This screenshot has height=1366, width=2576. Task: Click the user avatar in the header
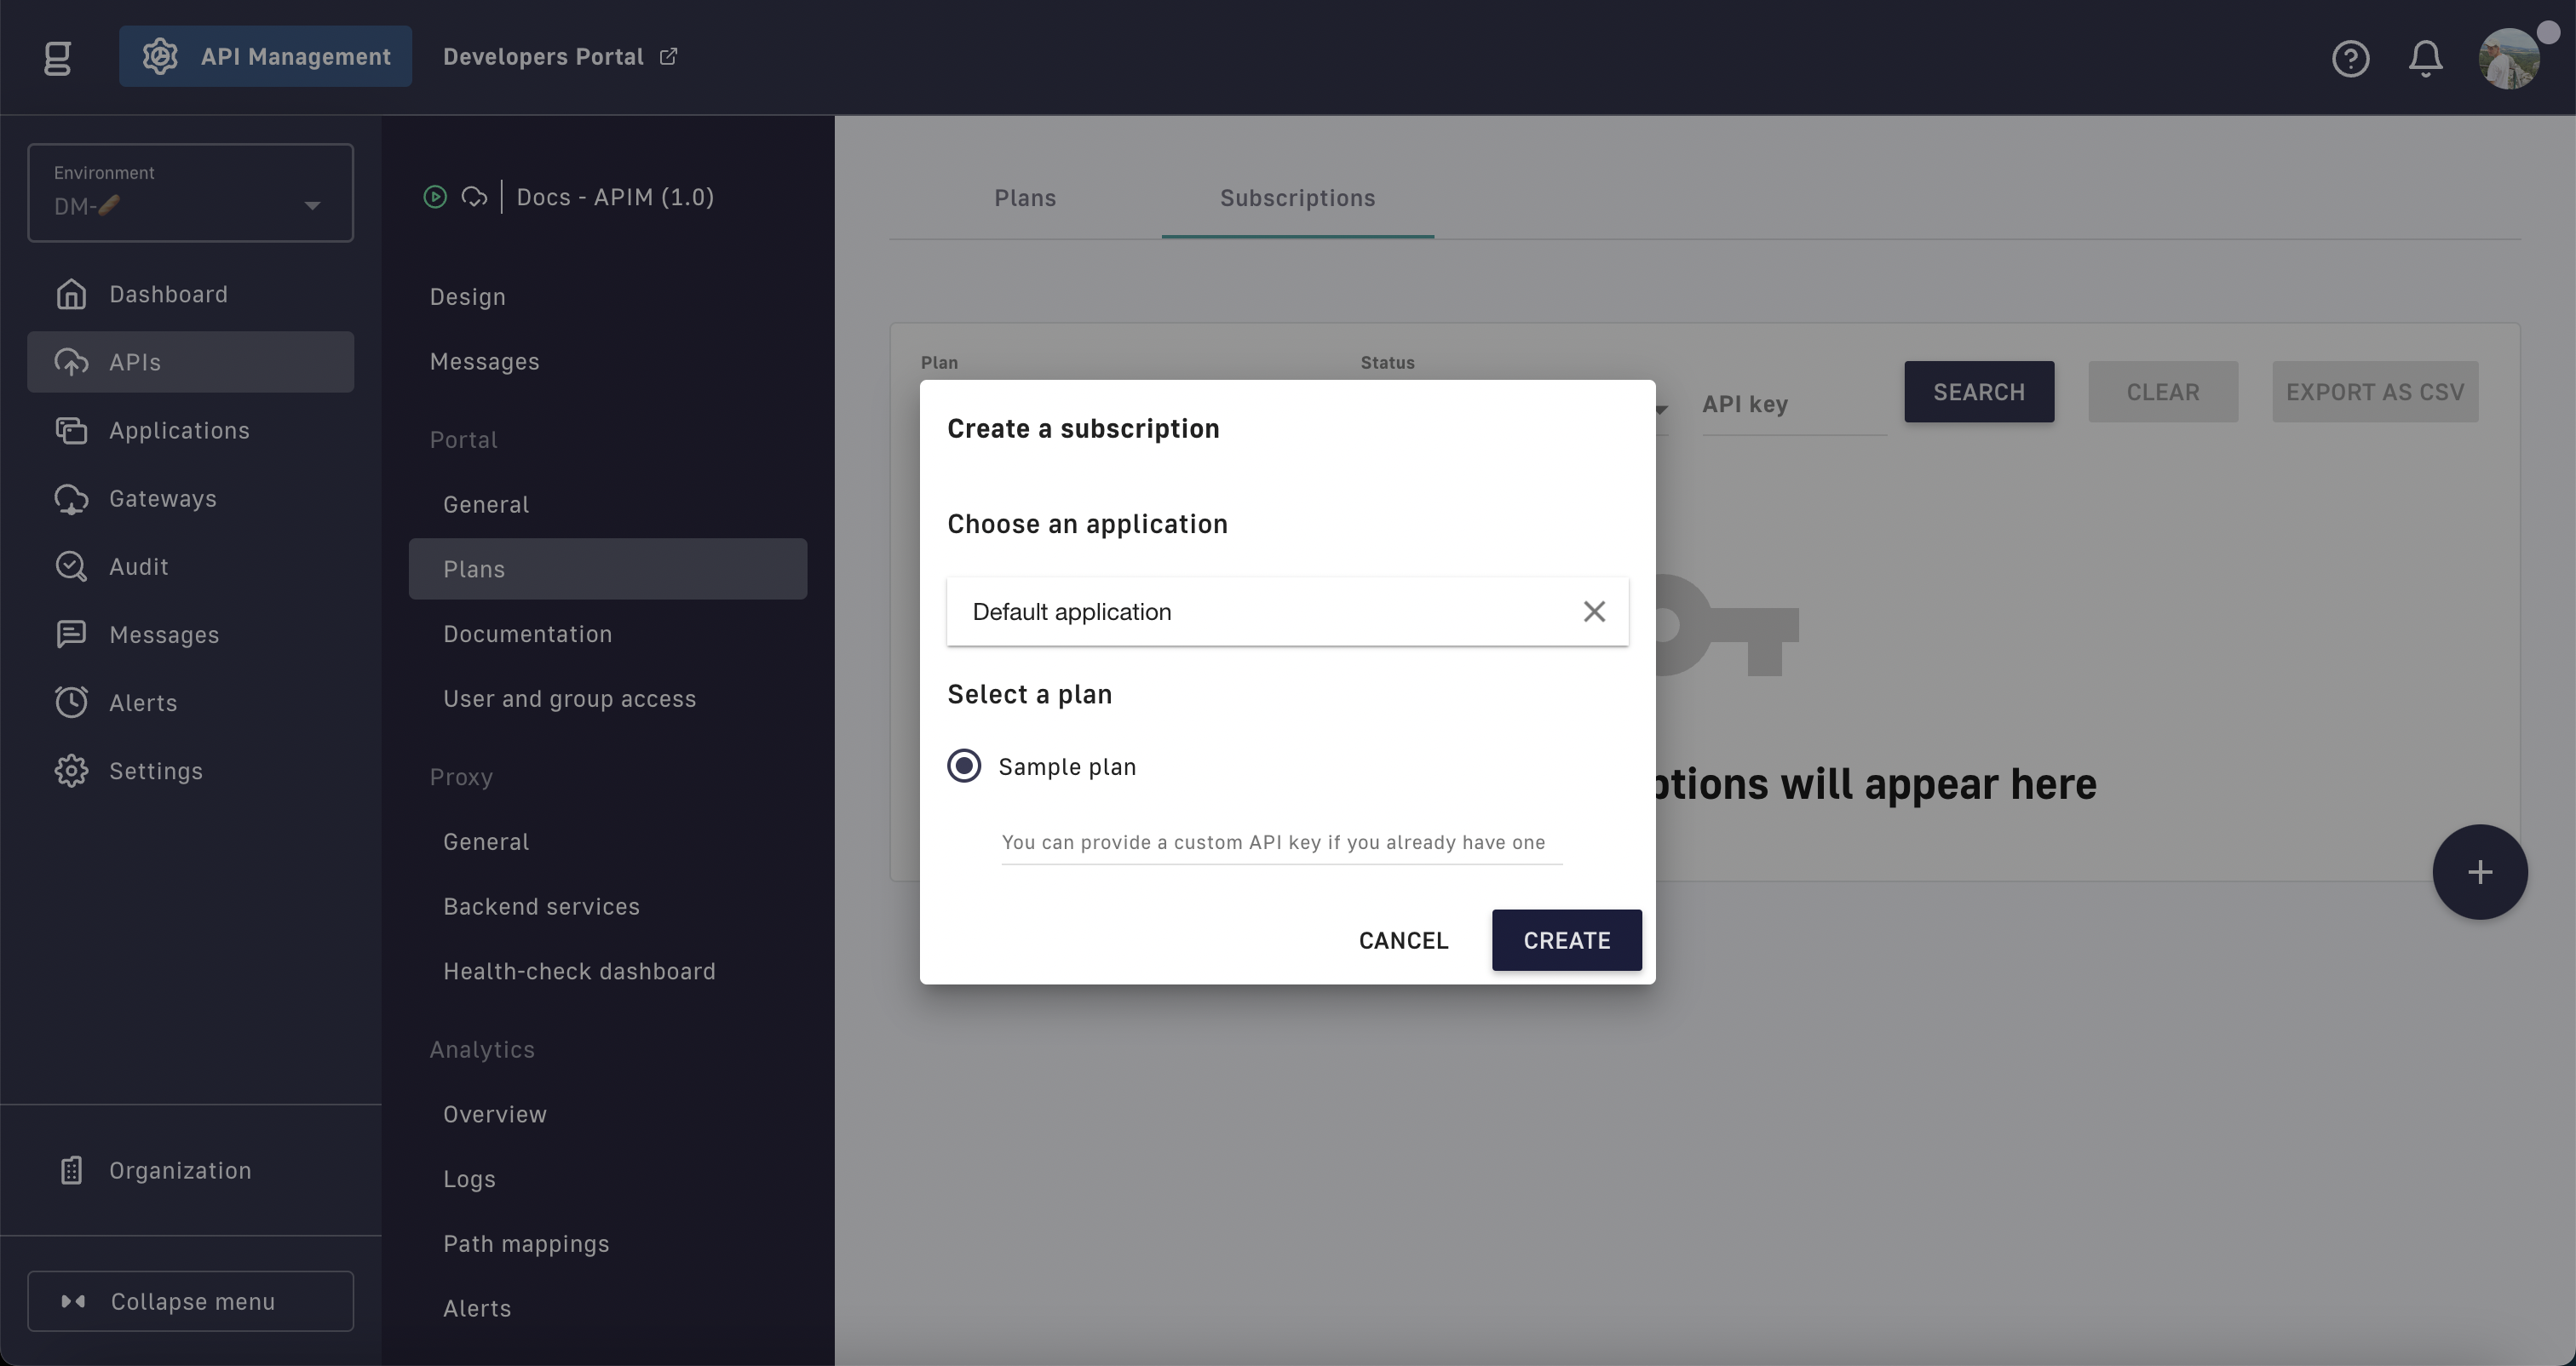click(x=2508, y=58)
